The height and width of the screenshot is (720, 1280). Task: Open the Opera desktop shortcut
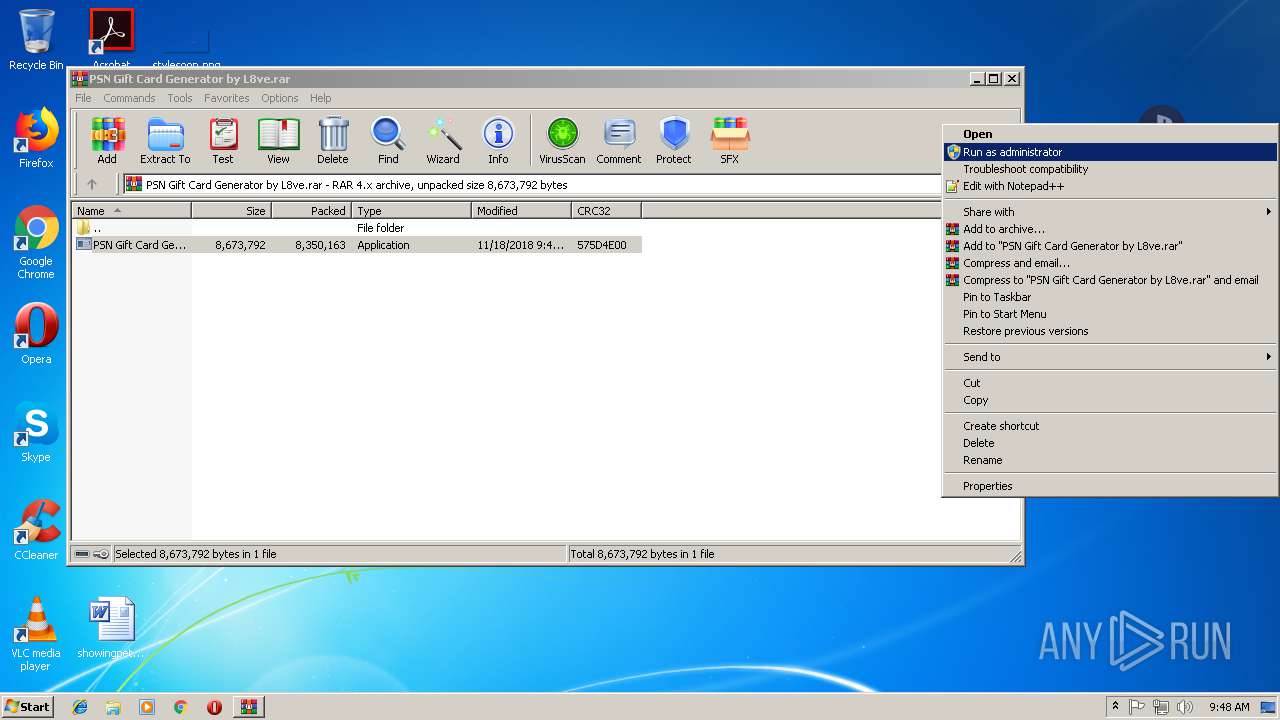(36, 334)
